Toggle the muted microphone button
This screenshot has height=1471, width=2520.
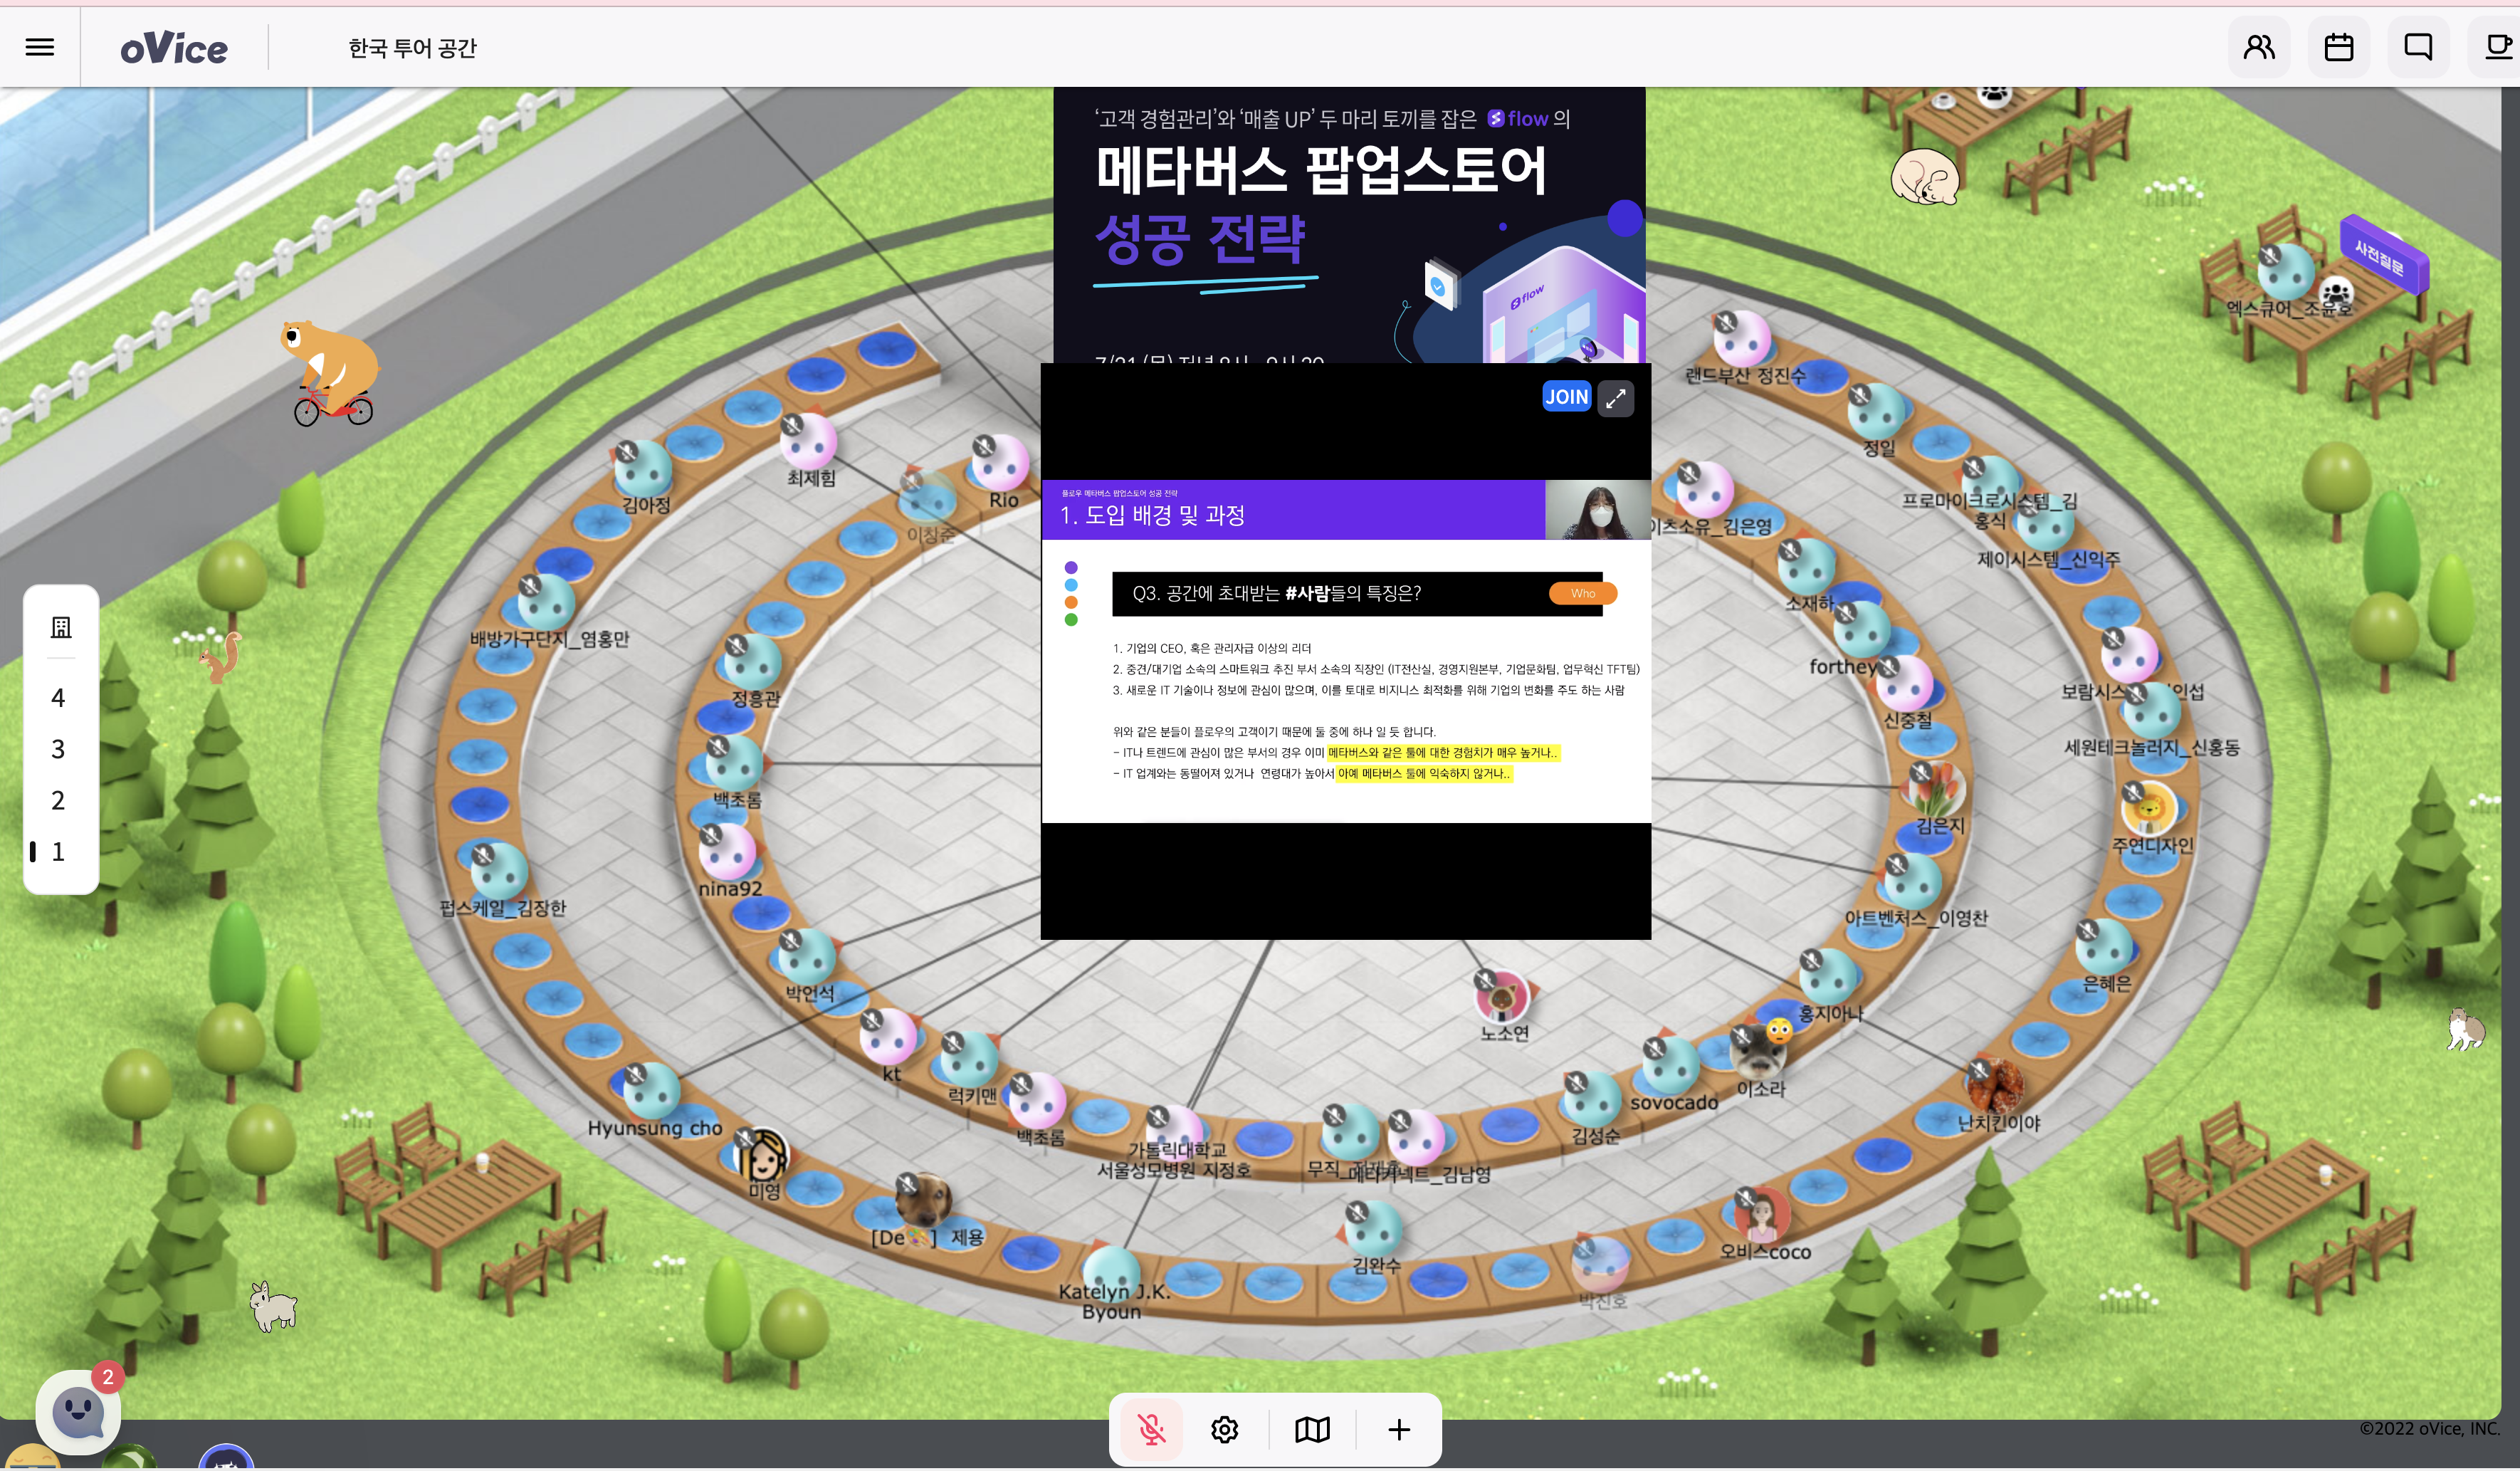(x=1152, y=1430)
